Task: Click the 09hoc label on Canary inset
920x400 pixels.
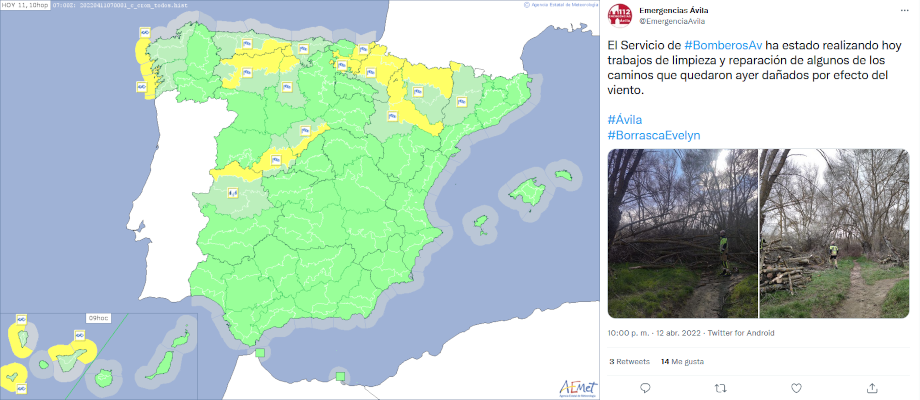Action: coord(97,318)
